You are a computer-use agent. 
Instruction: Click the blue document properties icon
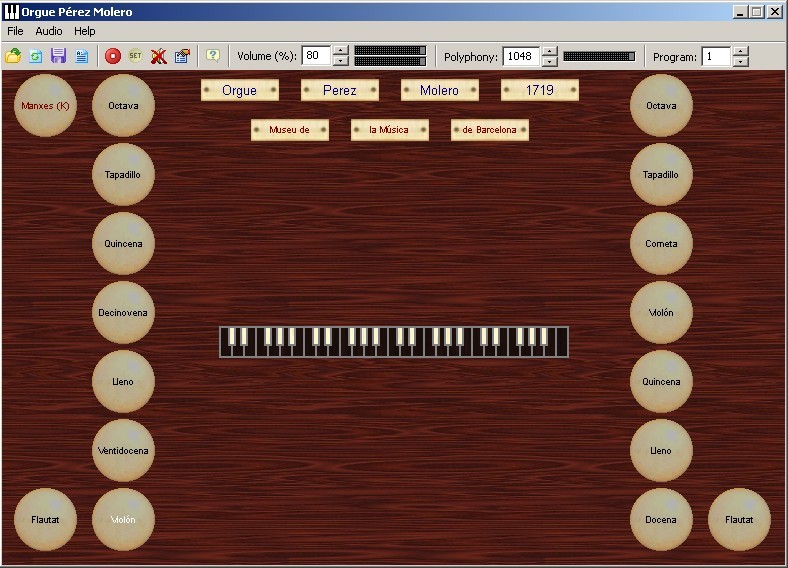tap(81, 56)
